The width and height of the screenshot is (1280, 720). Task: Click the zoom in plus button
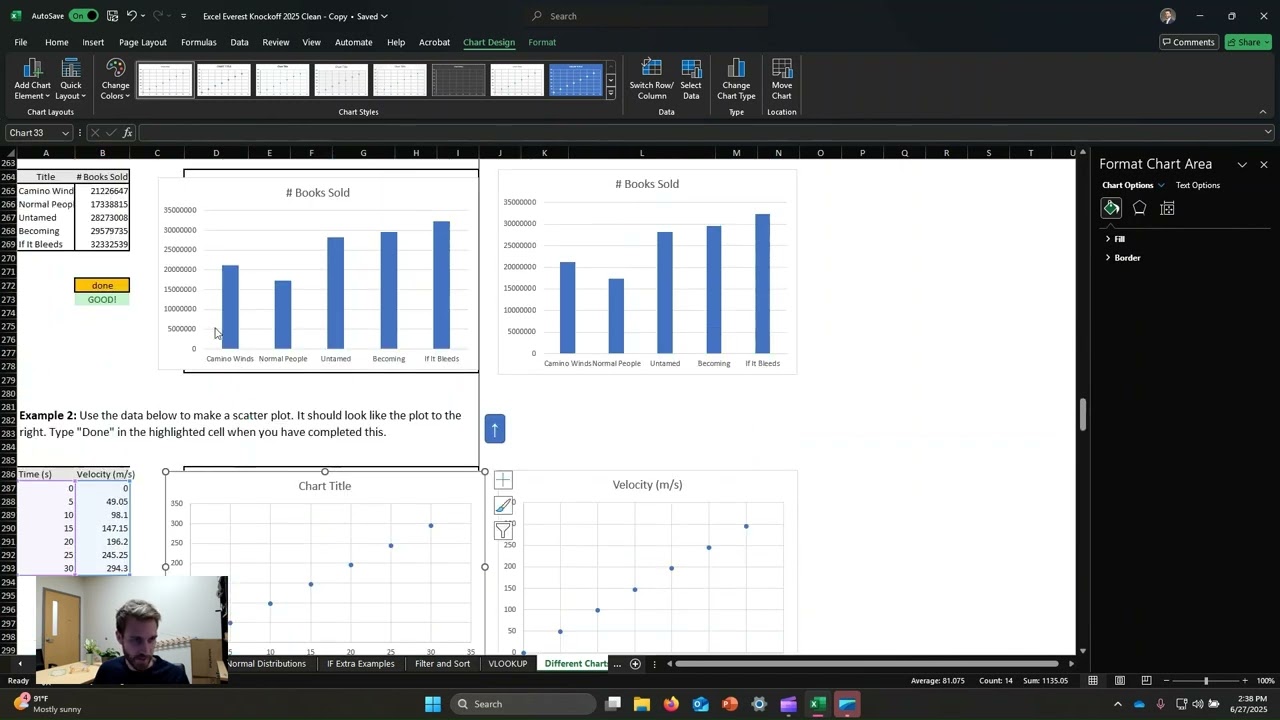pos(1245,681)
